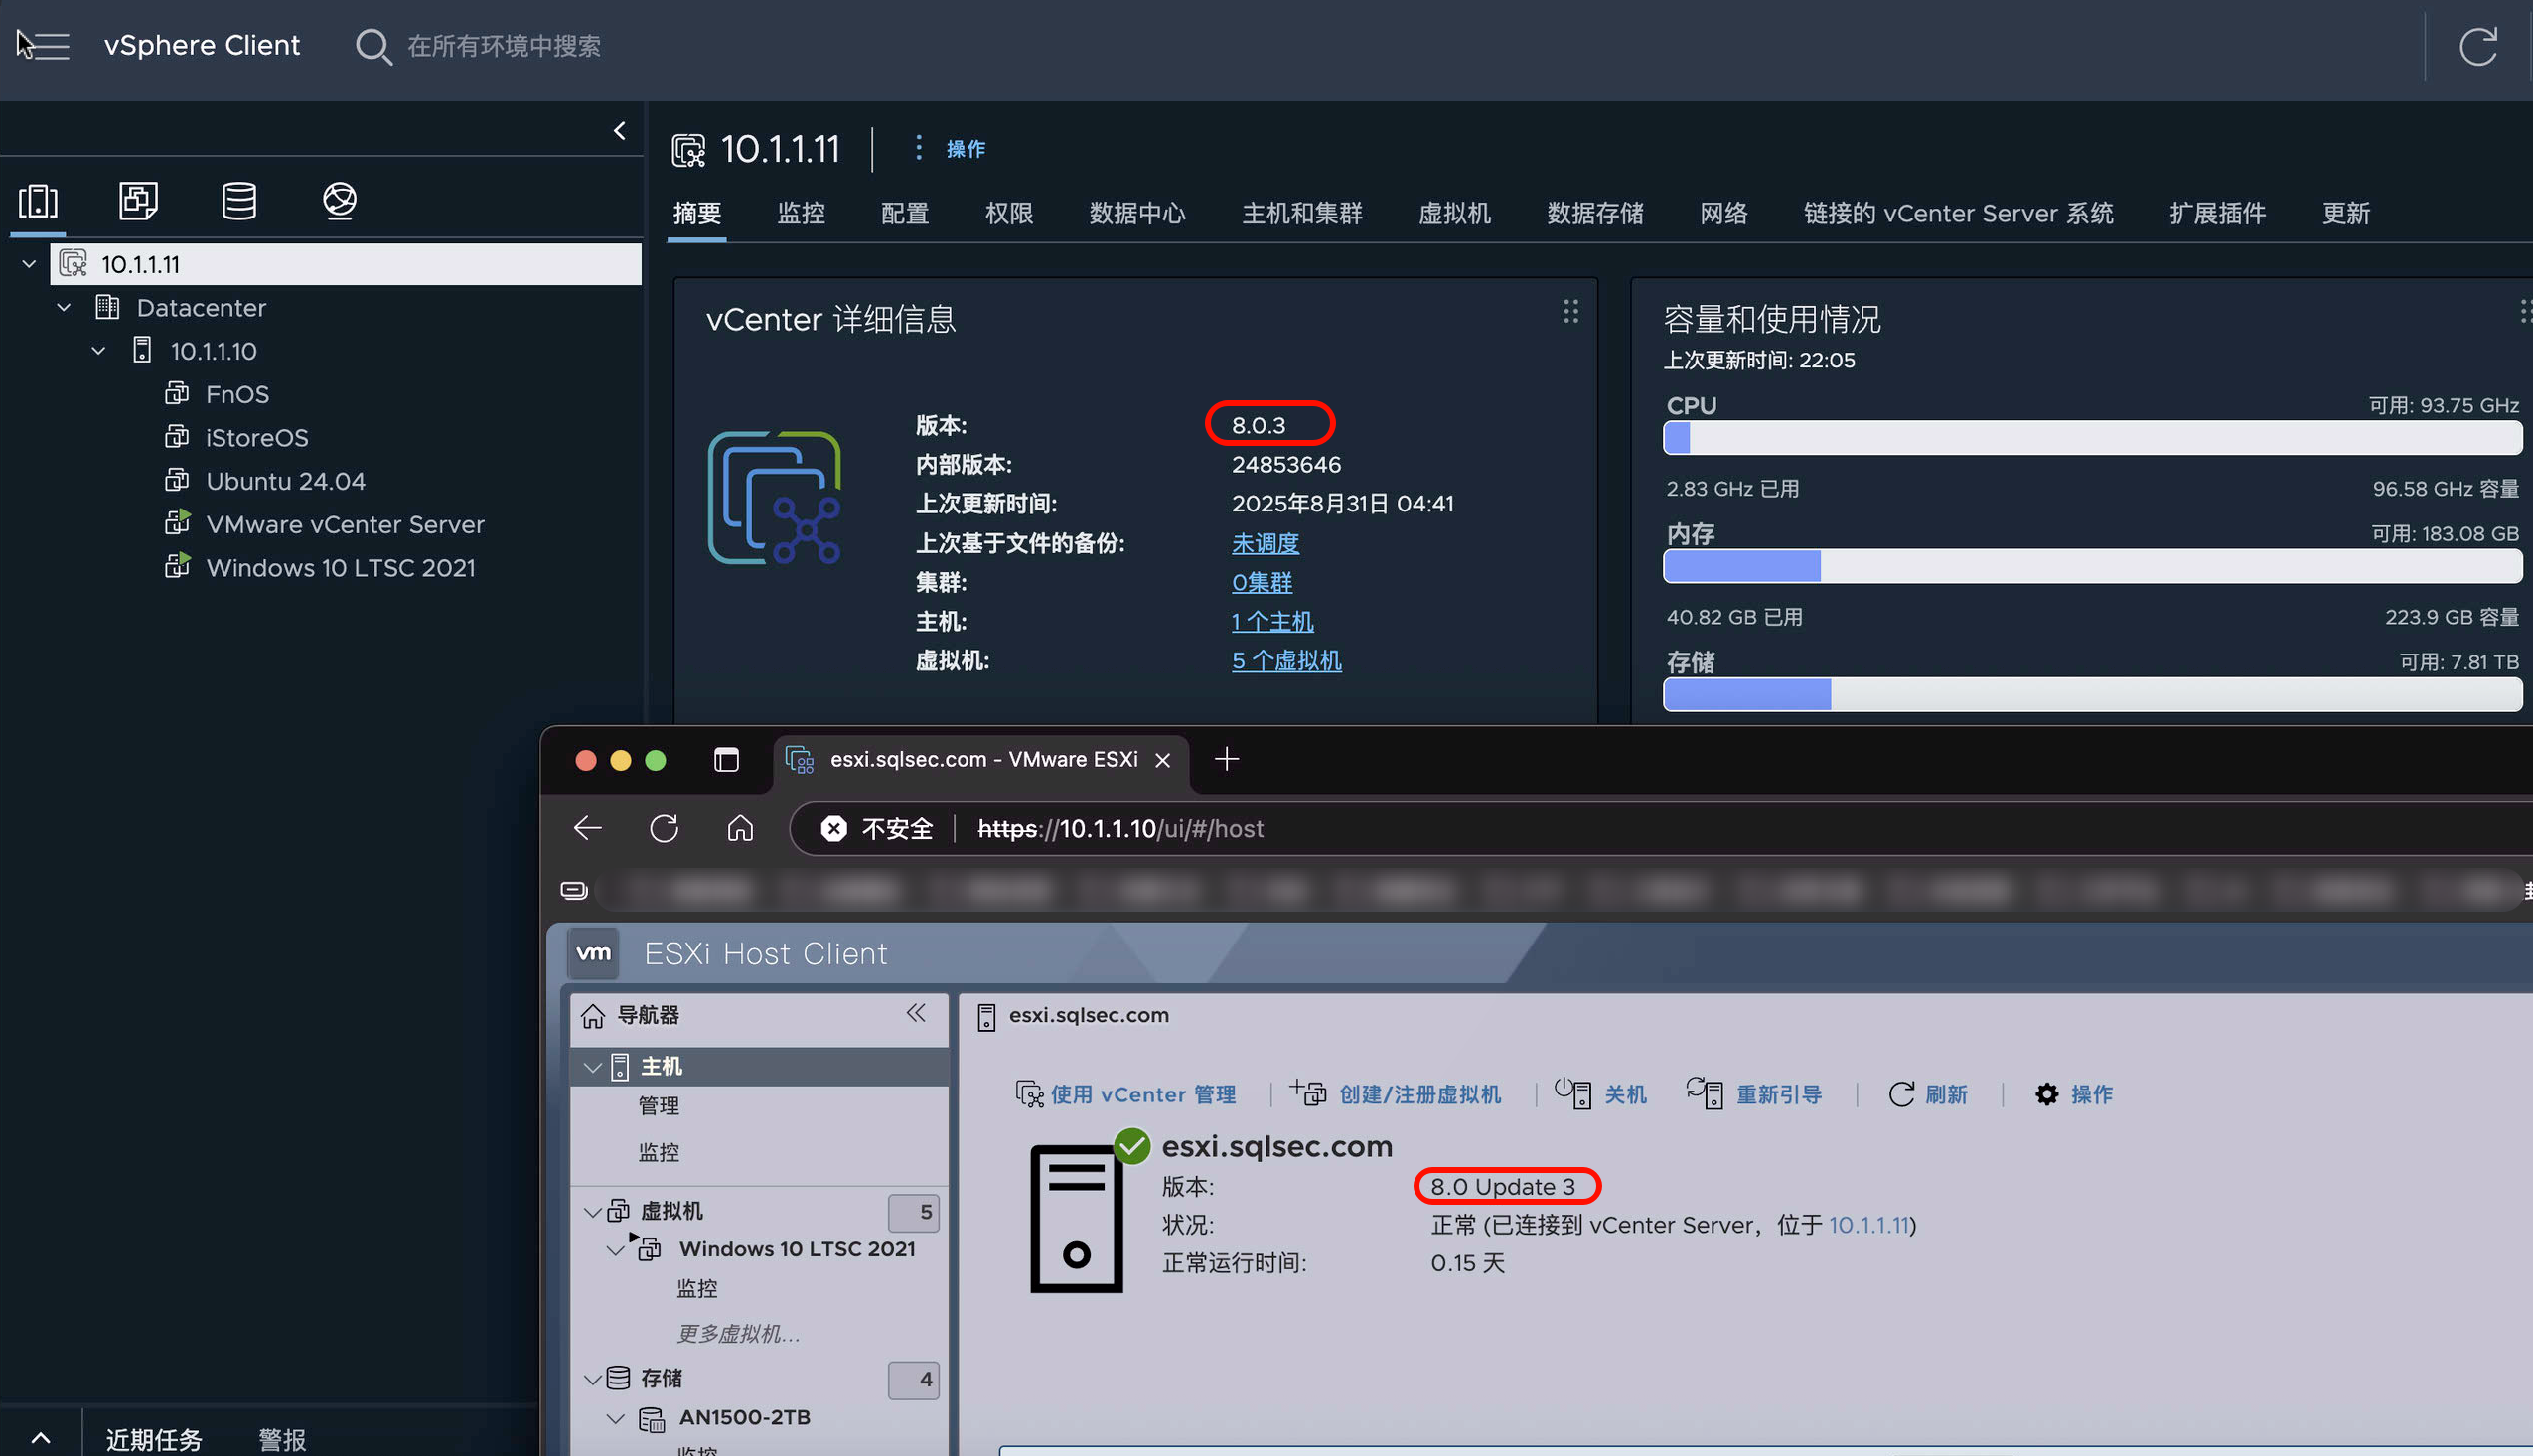Click 管理 under 主机 in ESXi navigator
The width and height of the screenshot is (2533, 1456).
pyautogui.click(x=658, y=1105)
